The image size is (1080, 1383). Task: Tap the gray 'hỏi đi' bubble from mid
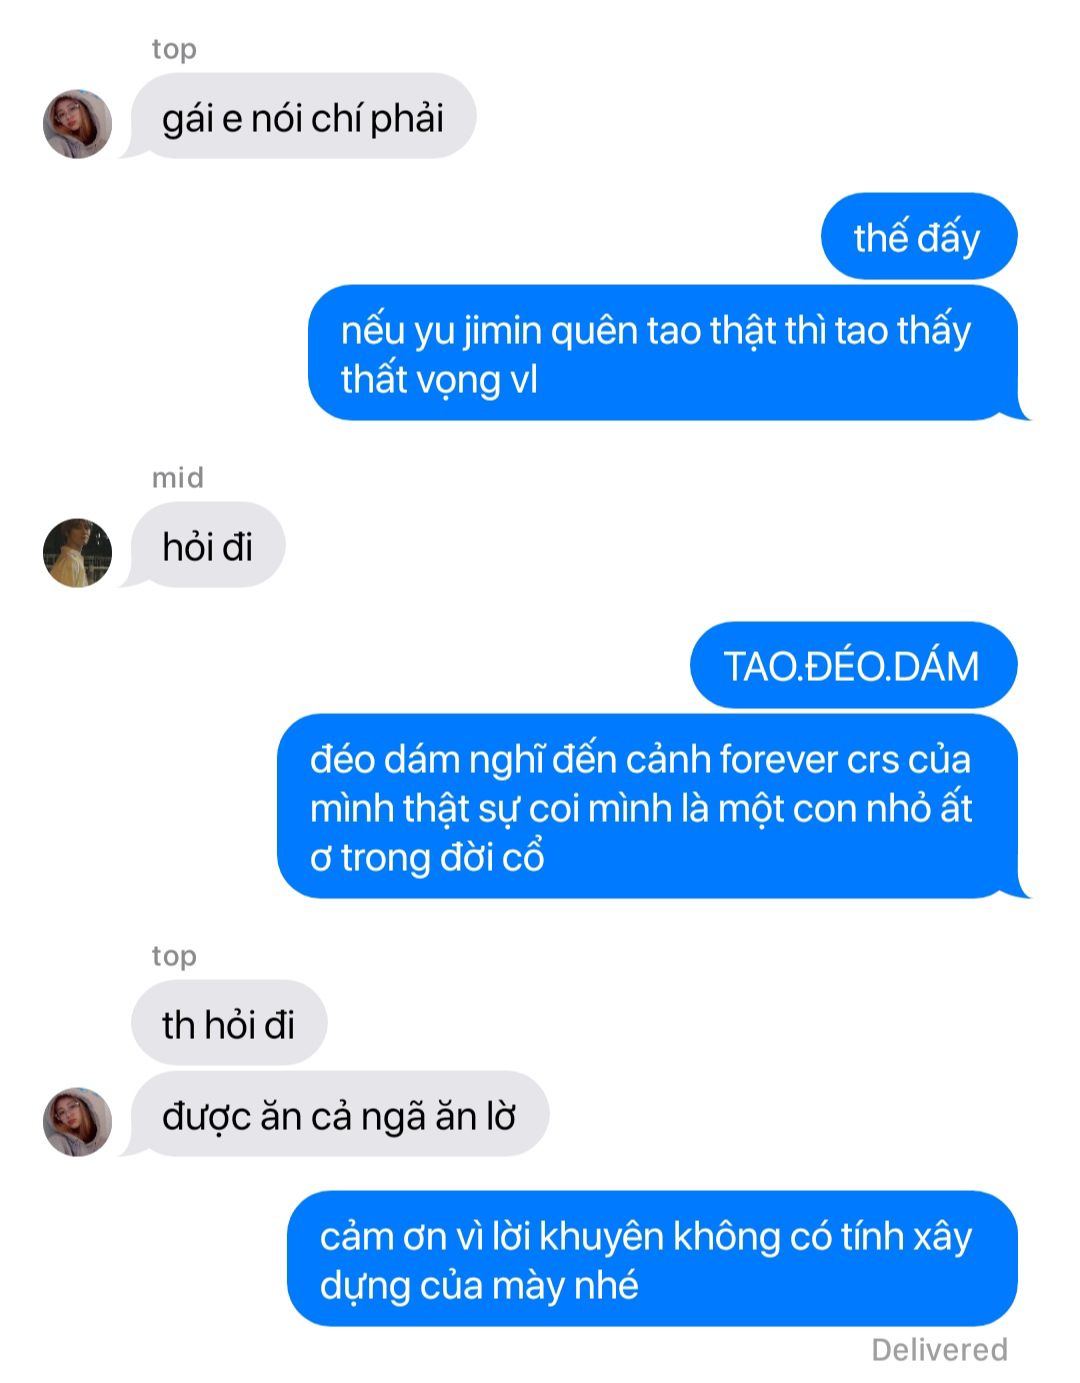pos(207,545)
